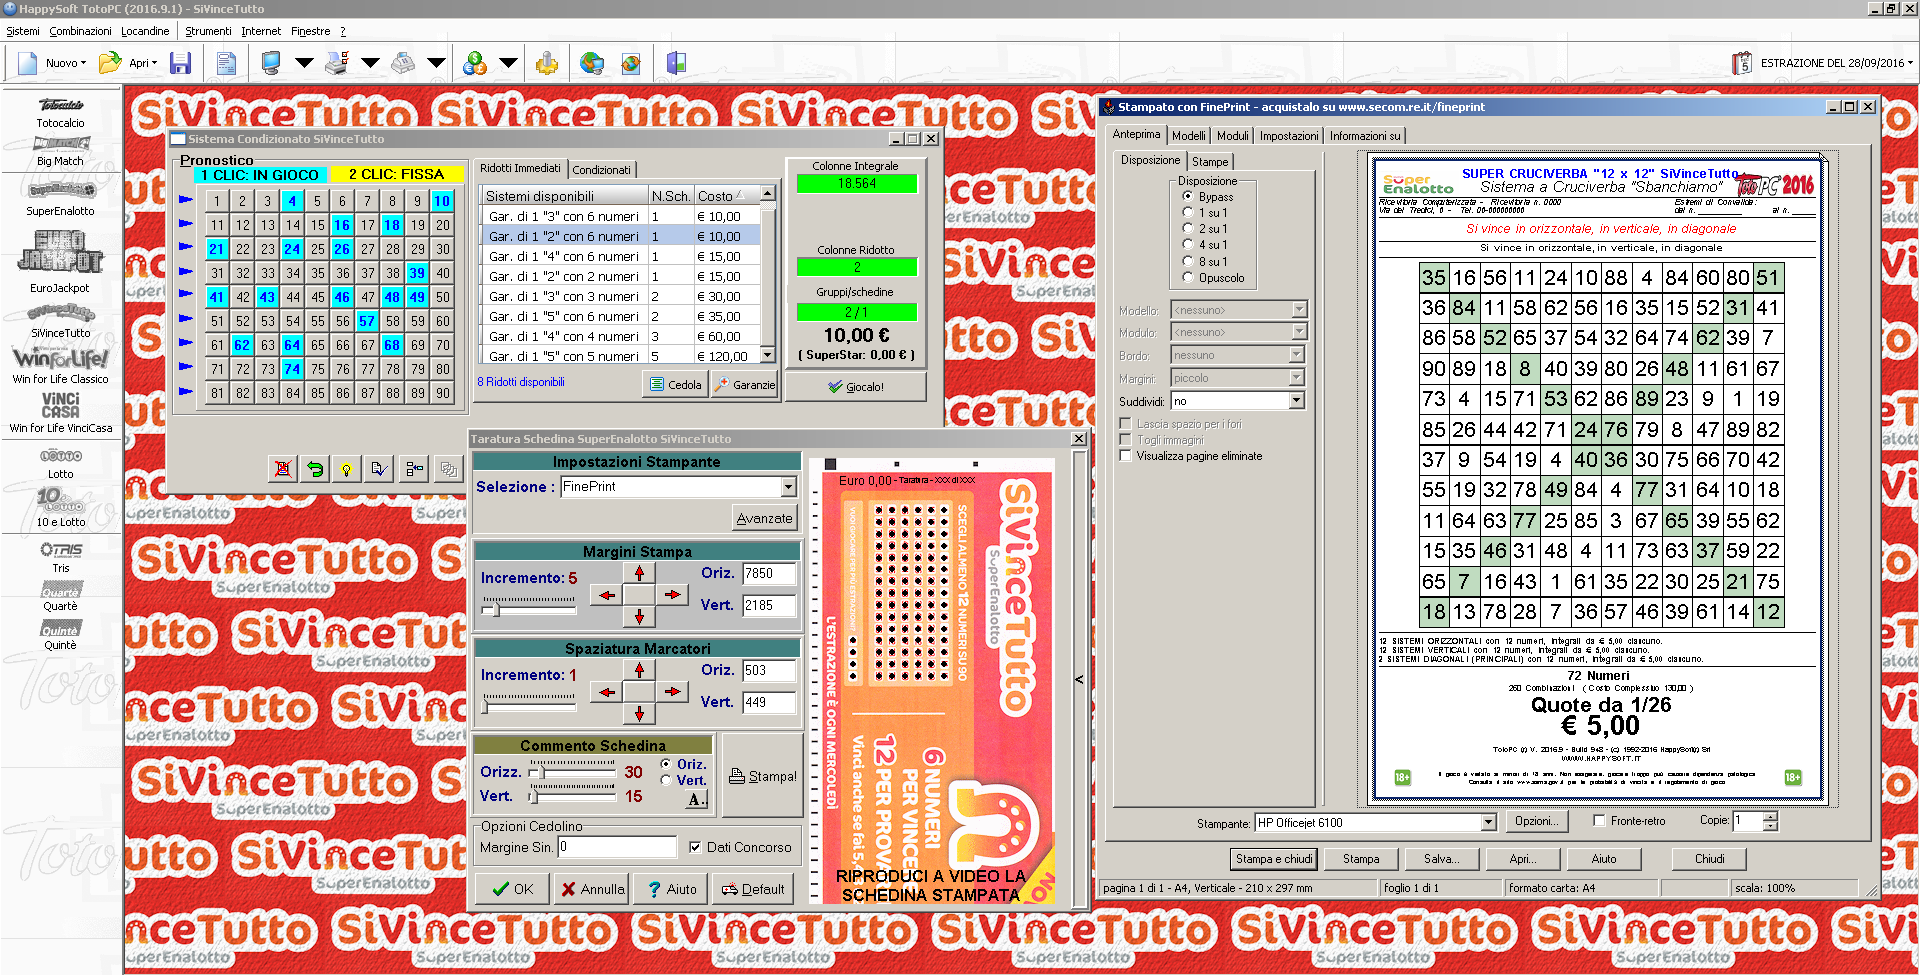Select Totocalcio in the left sidebar

click(x=61, y=112)
